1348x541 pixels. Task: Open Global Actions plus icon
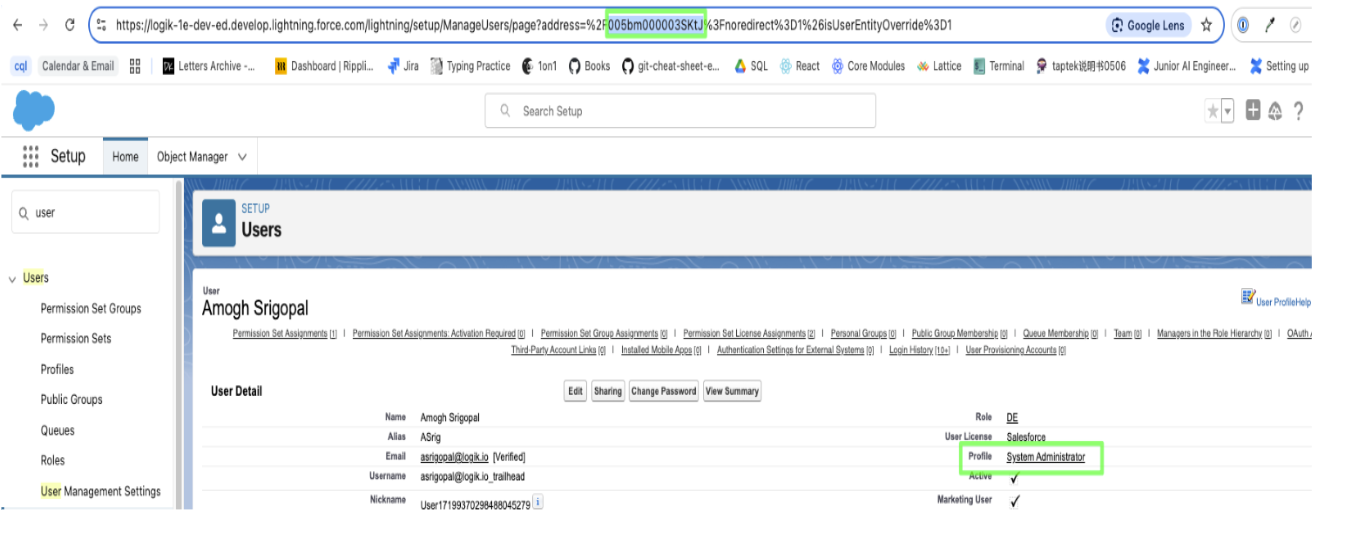click(x=1253, y=110)
